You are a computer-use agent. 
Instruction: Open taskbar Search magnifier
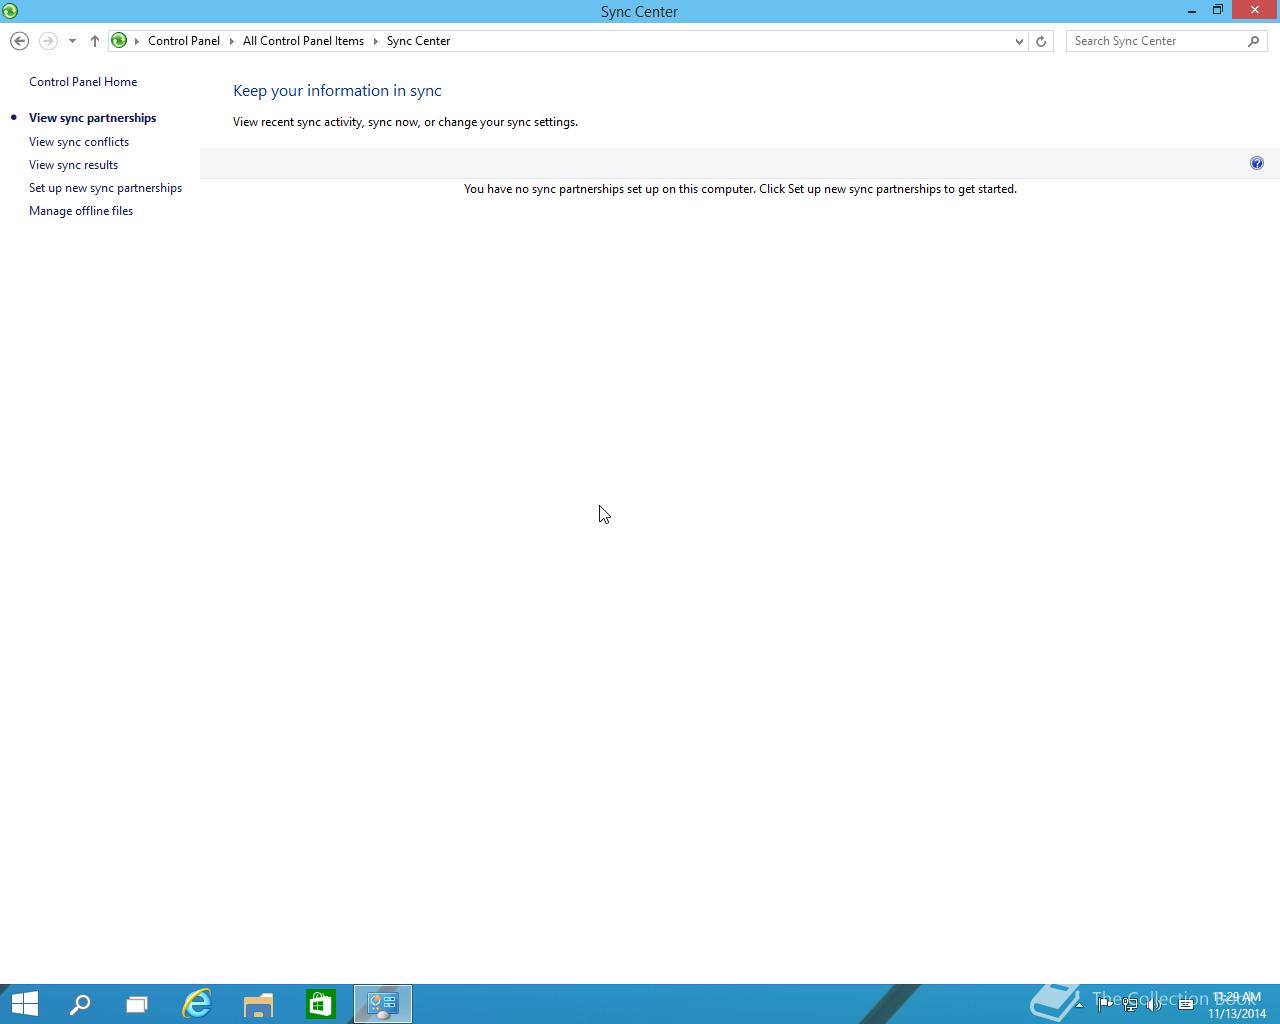click(x=80, y=1004)
